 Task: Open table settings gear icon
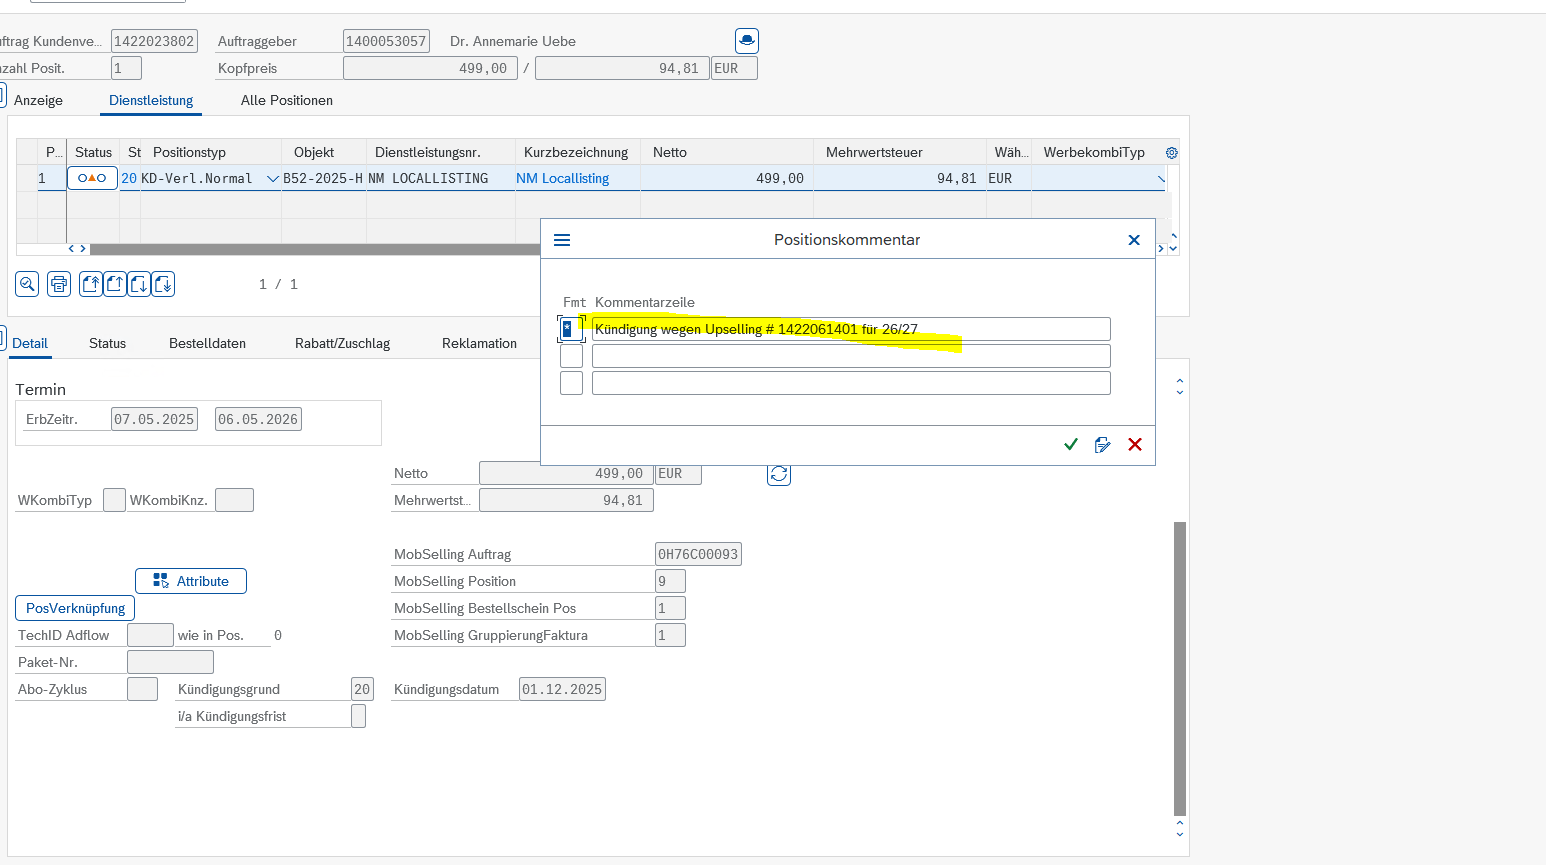pyautogui.click(x=1172, y=153)
